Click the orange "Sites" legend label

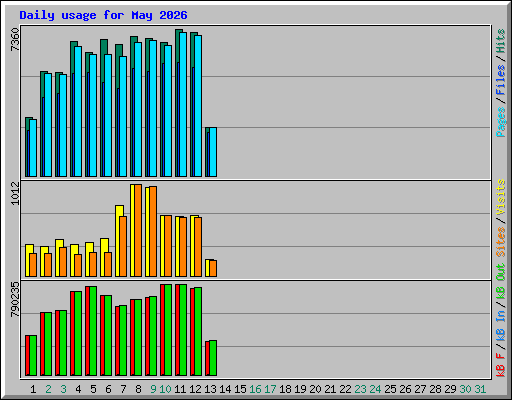[501, 242]
